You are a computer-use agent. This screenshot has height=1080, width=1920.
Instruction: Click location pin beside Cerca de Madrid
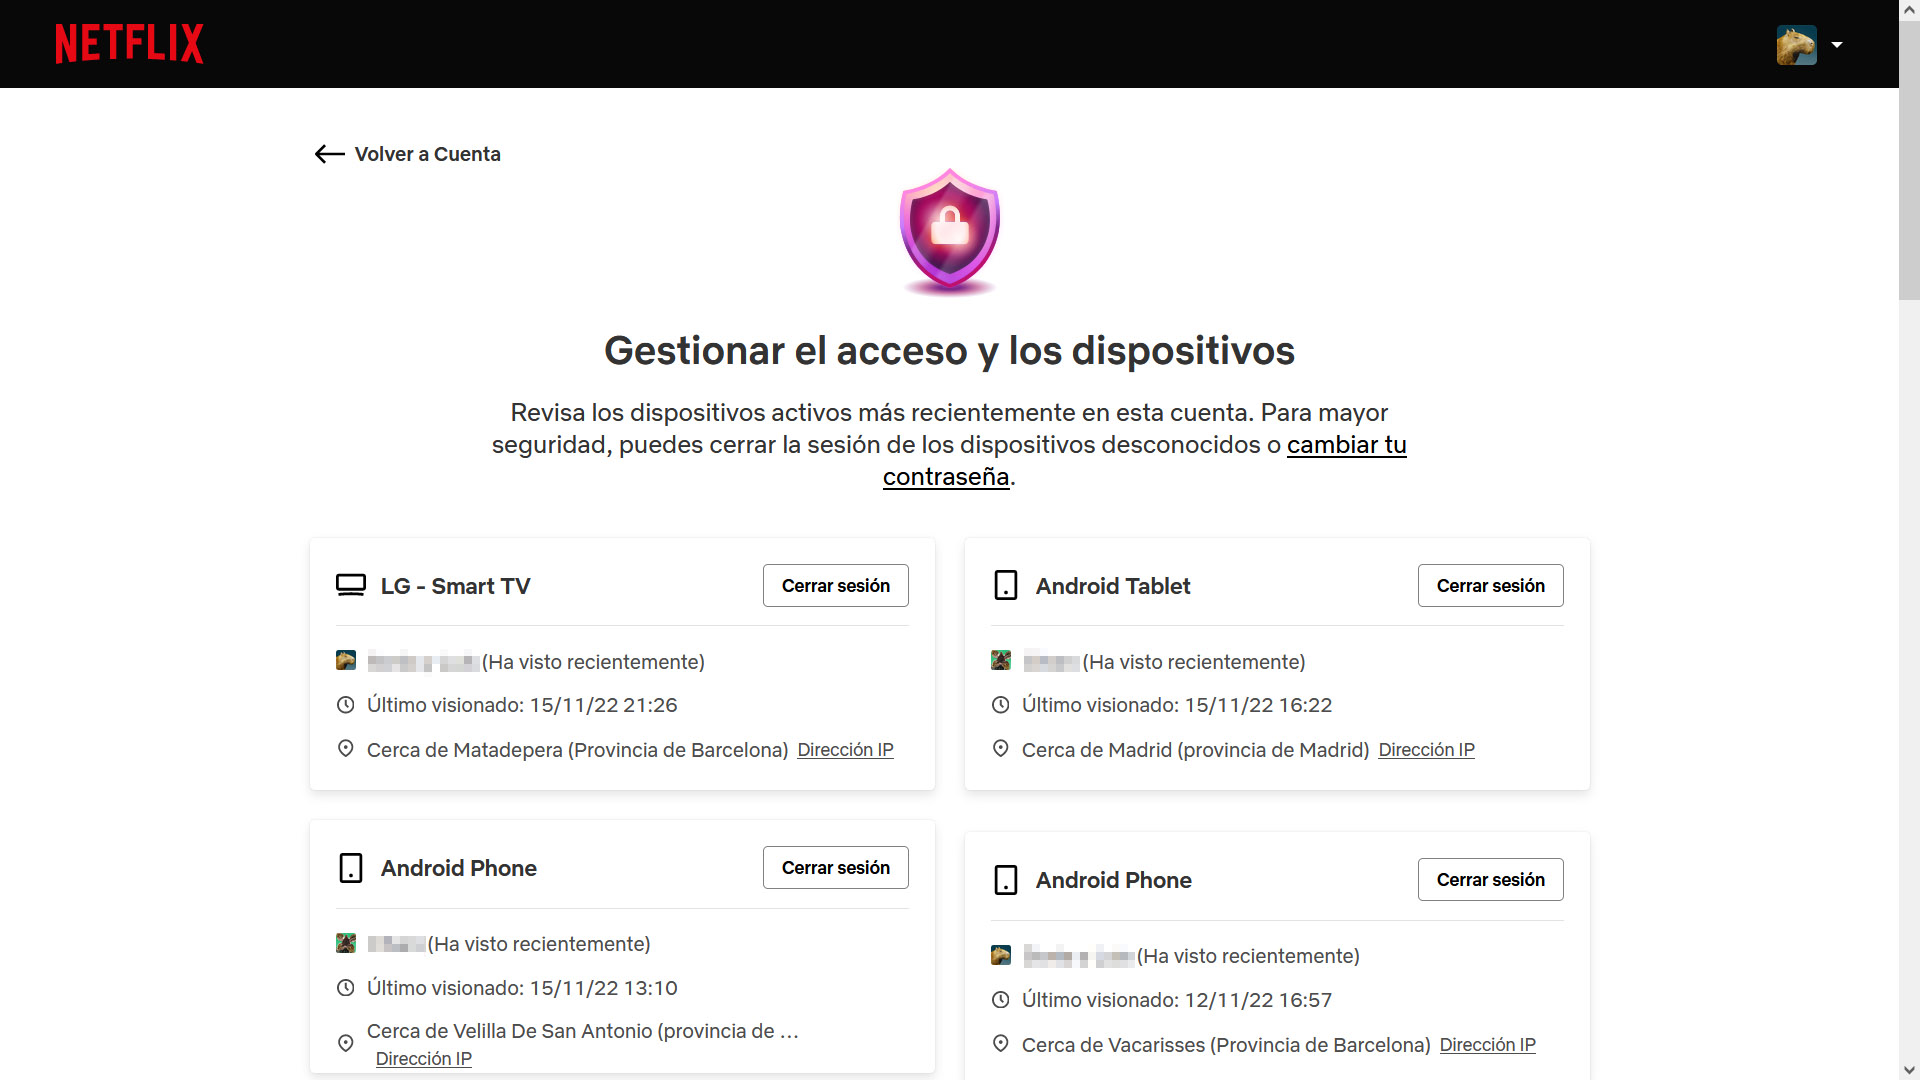1001,749
